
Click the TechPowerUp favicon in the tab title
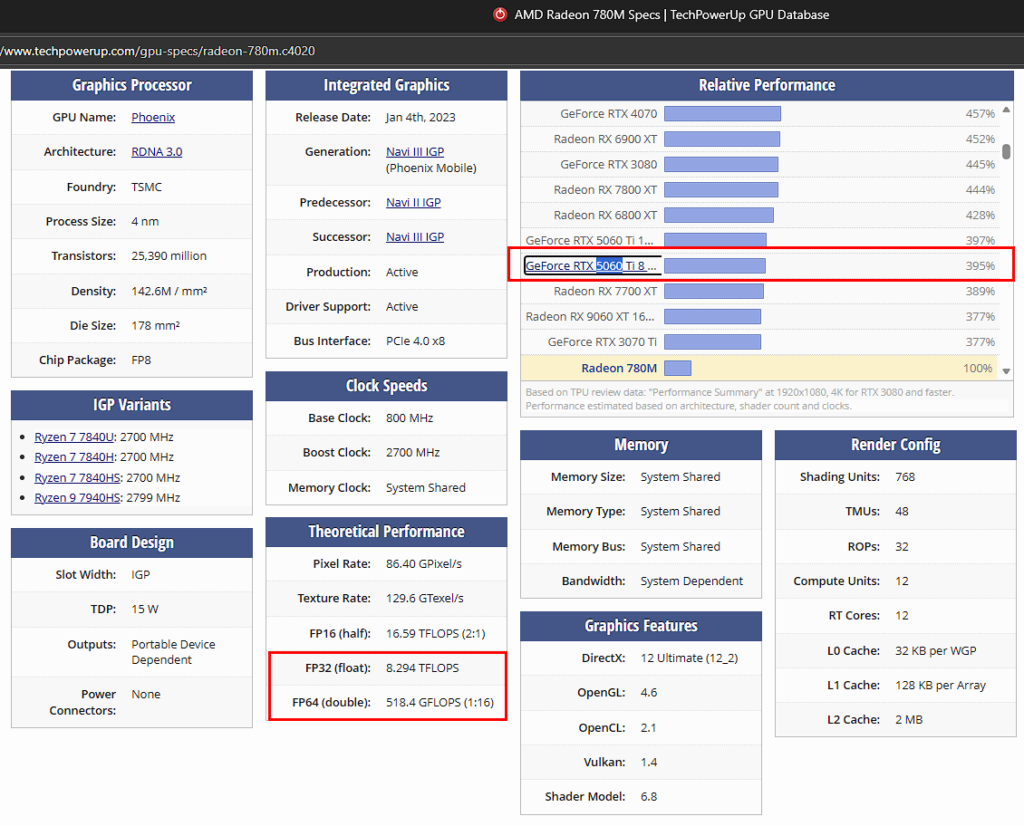[500, 15]
